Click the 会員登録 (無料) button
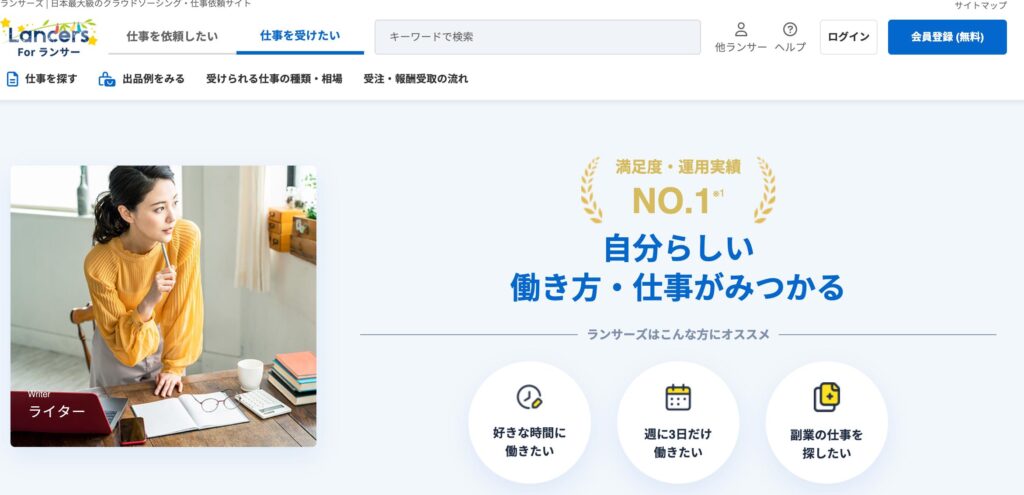 [x=947, y=37]
